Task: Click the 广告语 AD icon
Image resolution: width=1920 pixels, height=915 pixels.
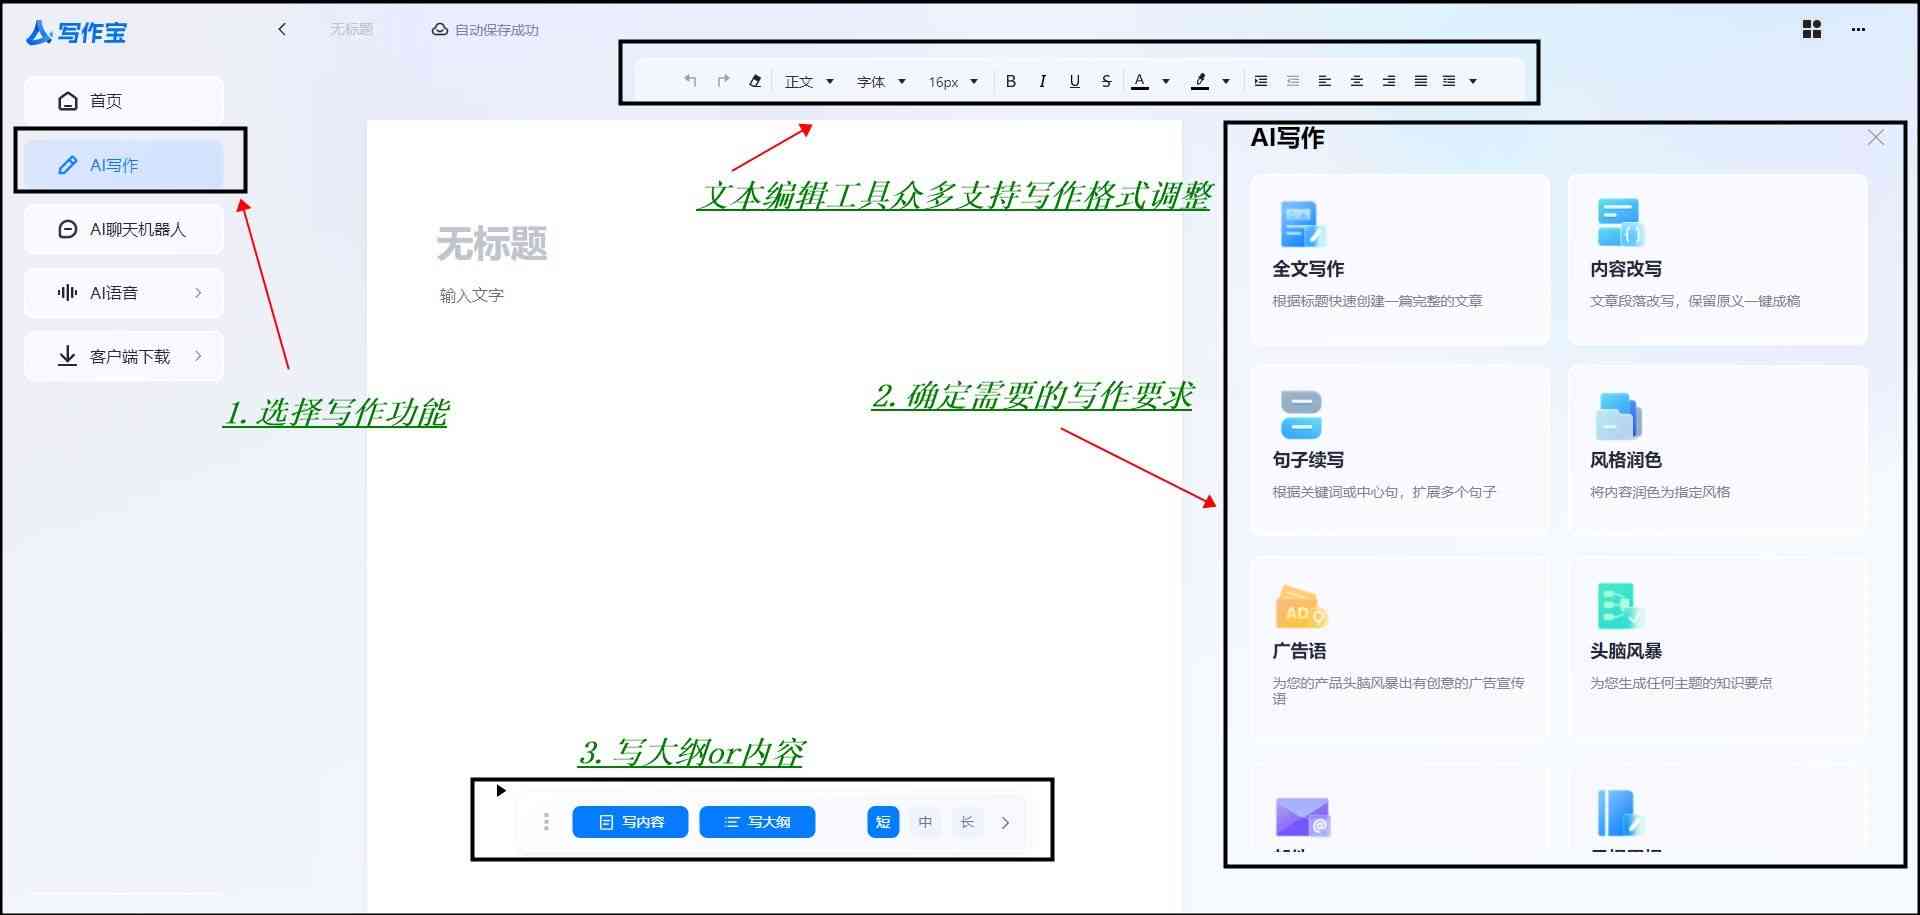Action: 1301,607
